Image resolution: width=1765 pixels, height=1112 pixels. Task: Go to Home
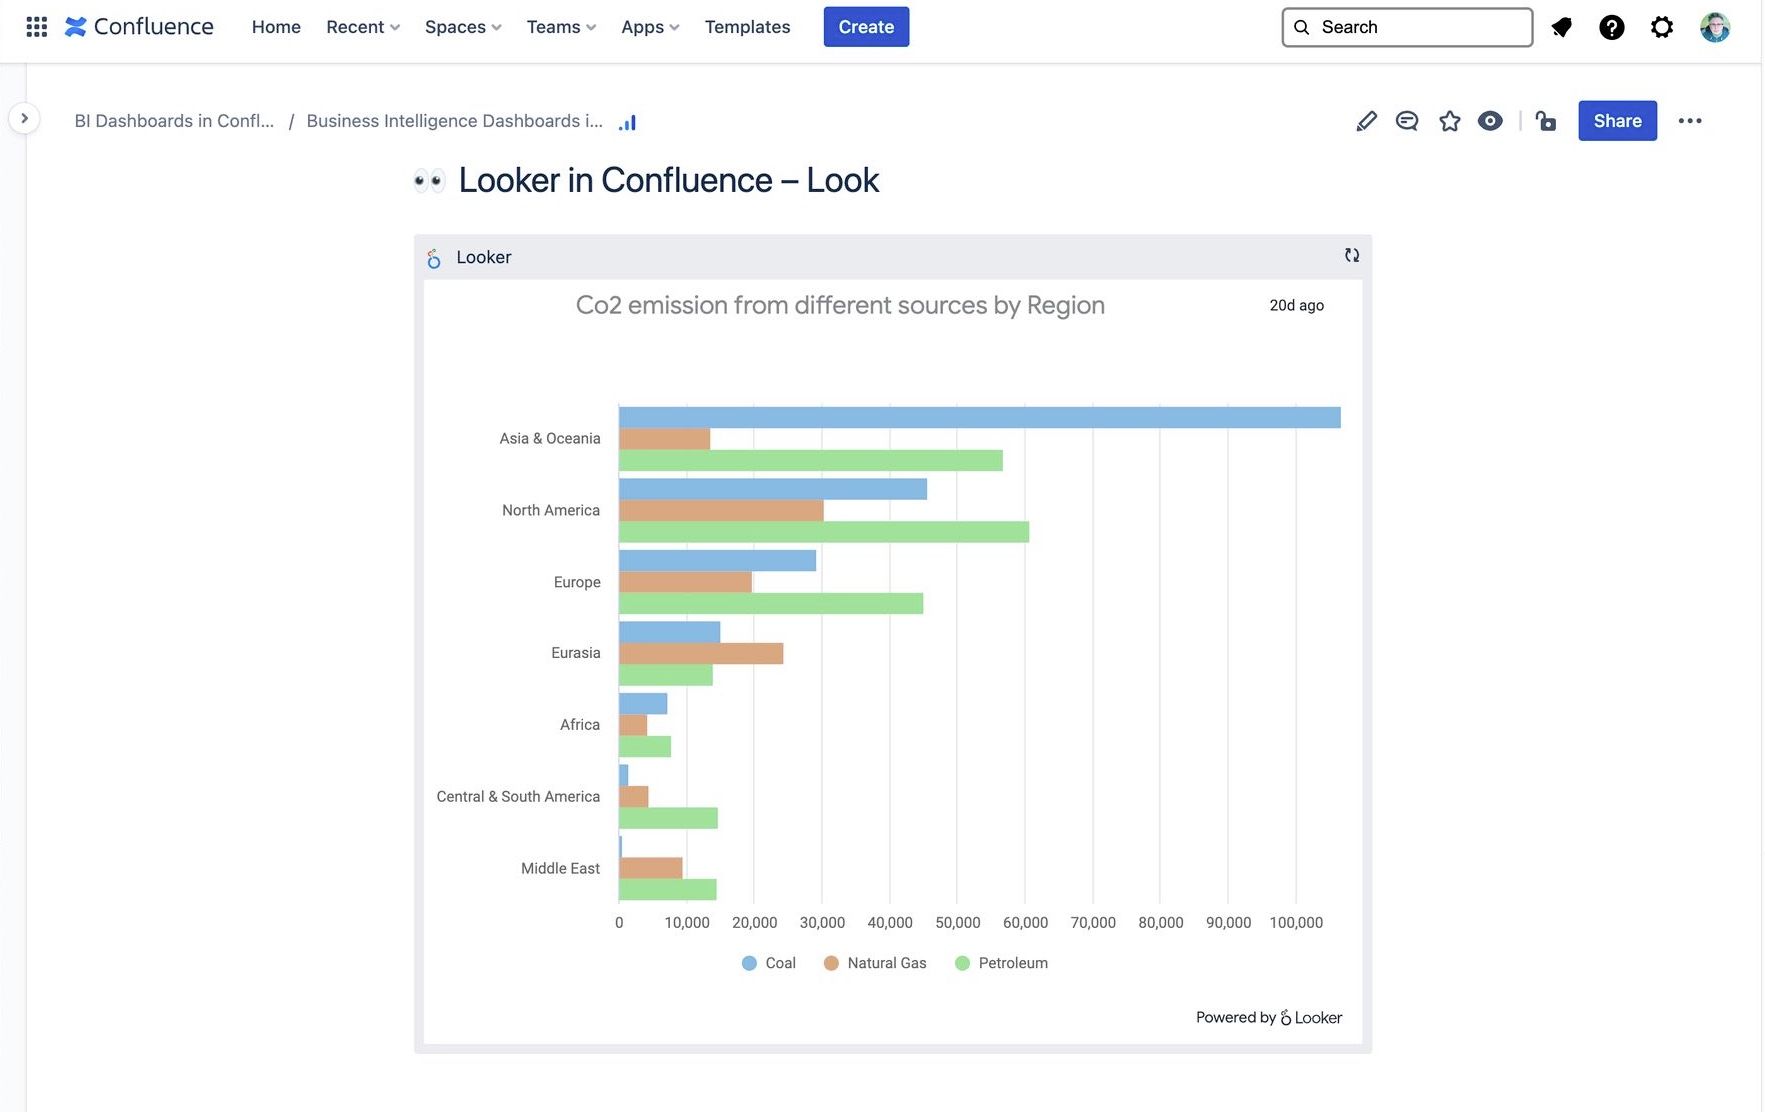[x=276, y=27]
